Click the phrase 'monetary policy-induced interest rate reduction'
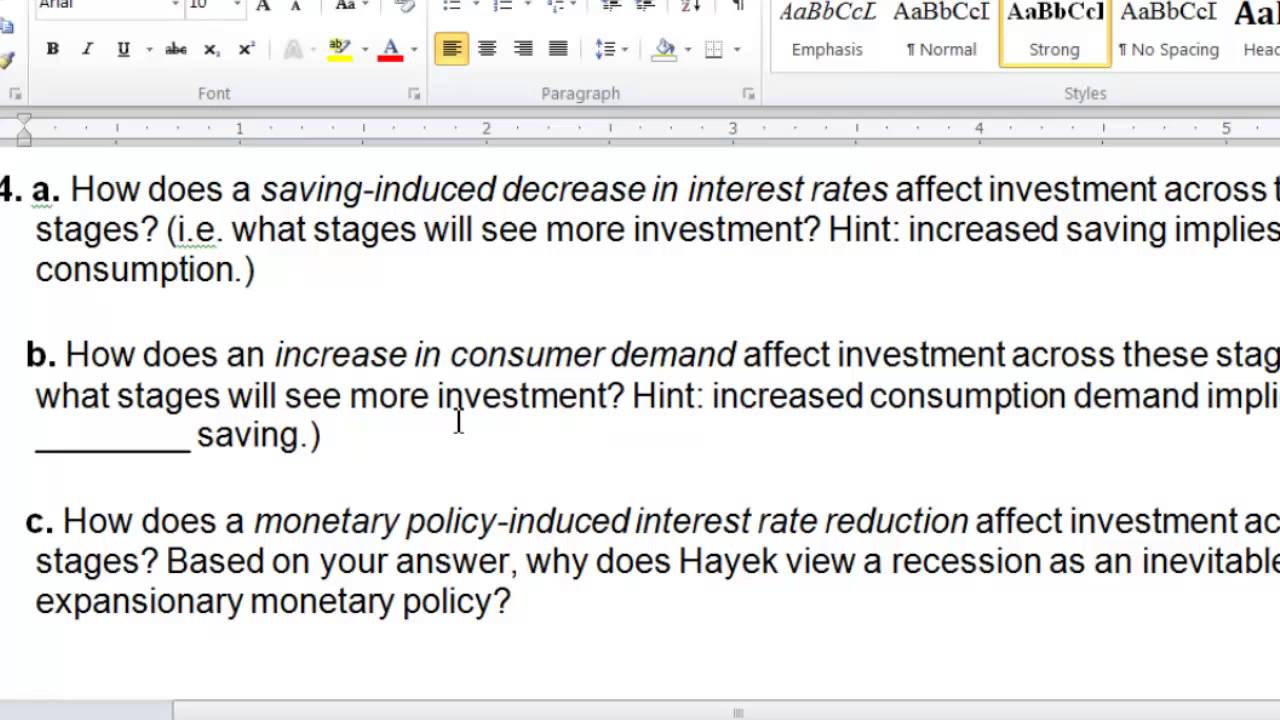Viewport: 1280px width, 720px height. 610,521
